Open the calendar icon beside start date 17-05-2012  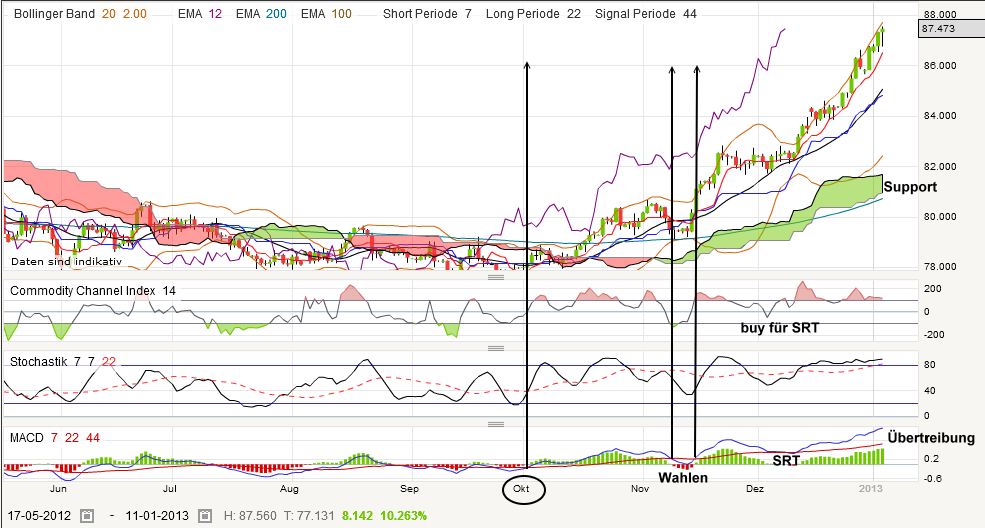point(87,516)
